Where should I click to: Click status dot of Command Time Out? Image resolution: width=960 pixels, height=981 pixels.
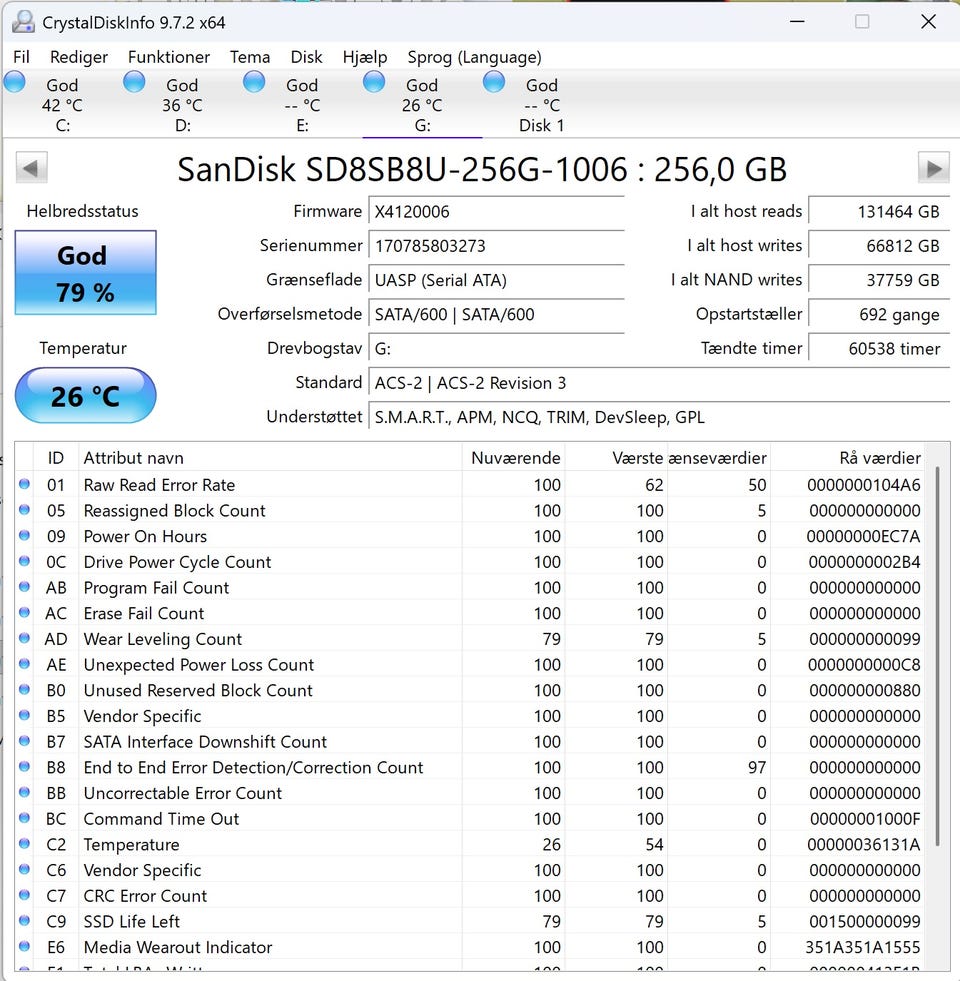click(x=24, y=817)
